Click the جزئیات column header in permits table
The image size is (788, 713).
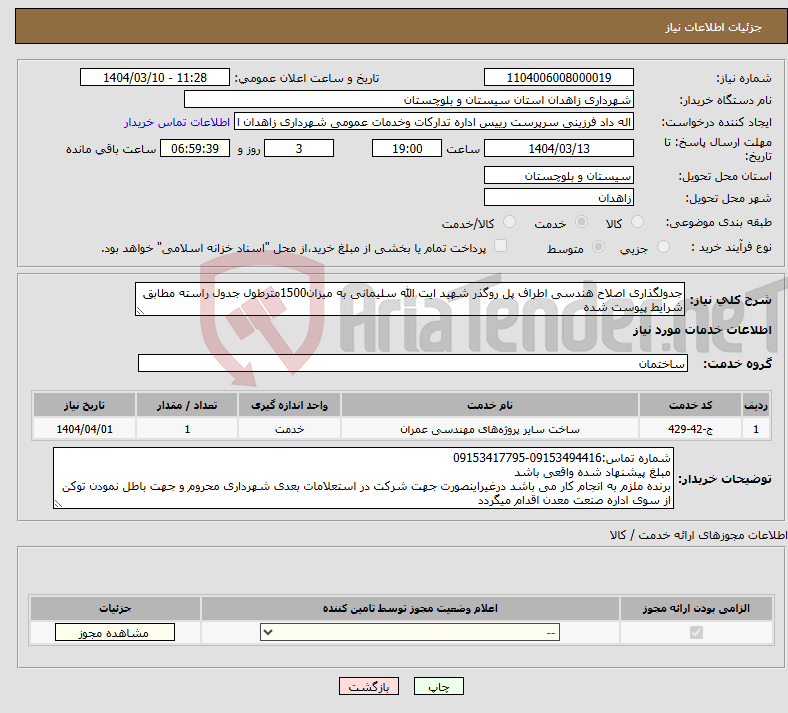tap(115, 608)
